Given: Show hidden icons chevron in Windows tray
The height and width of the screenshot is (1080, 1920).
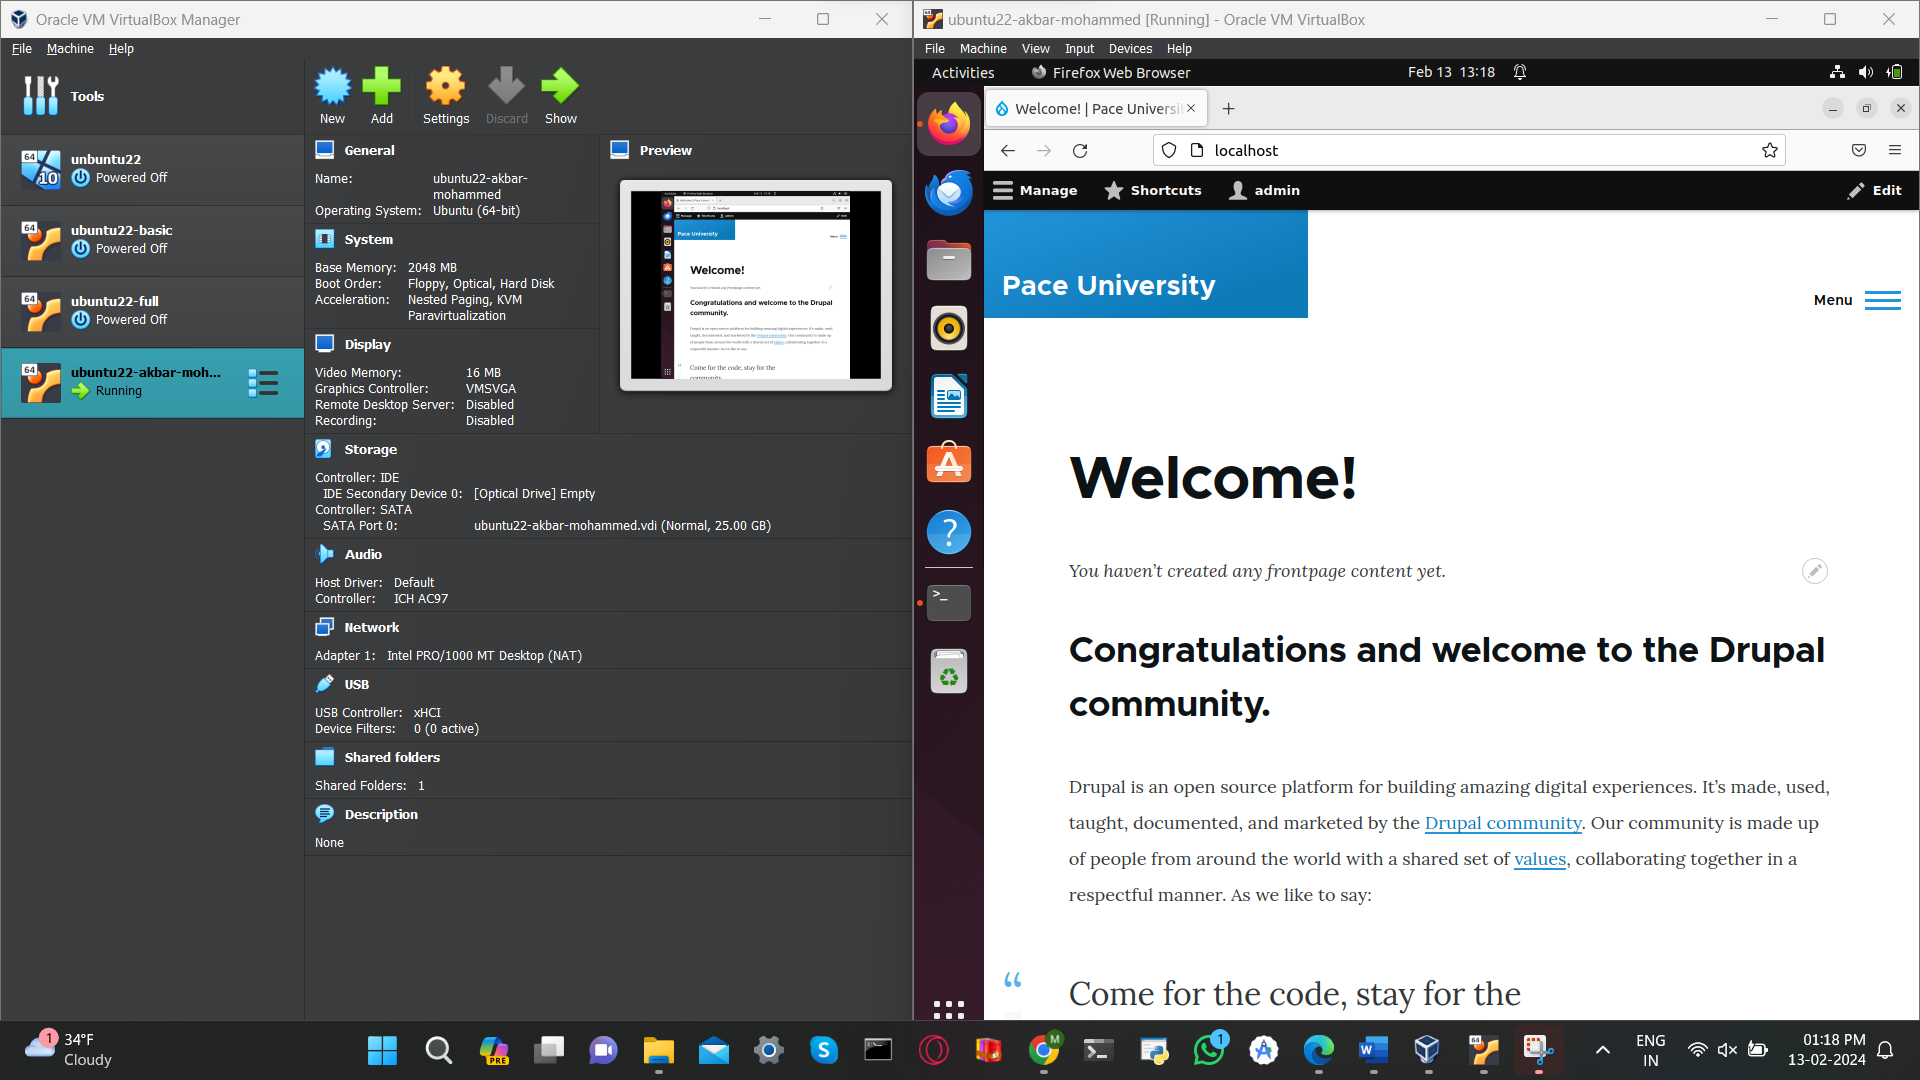Looking at the screenshot, I should (x=1602, y=1050).
